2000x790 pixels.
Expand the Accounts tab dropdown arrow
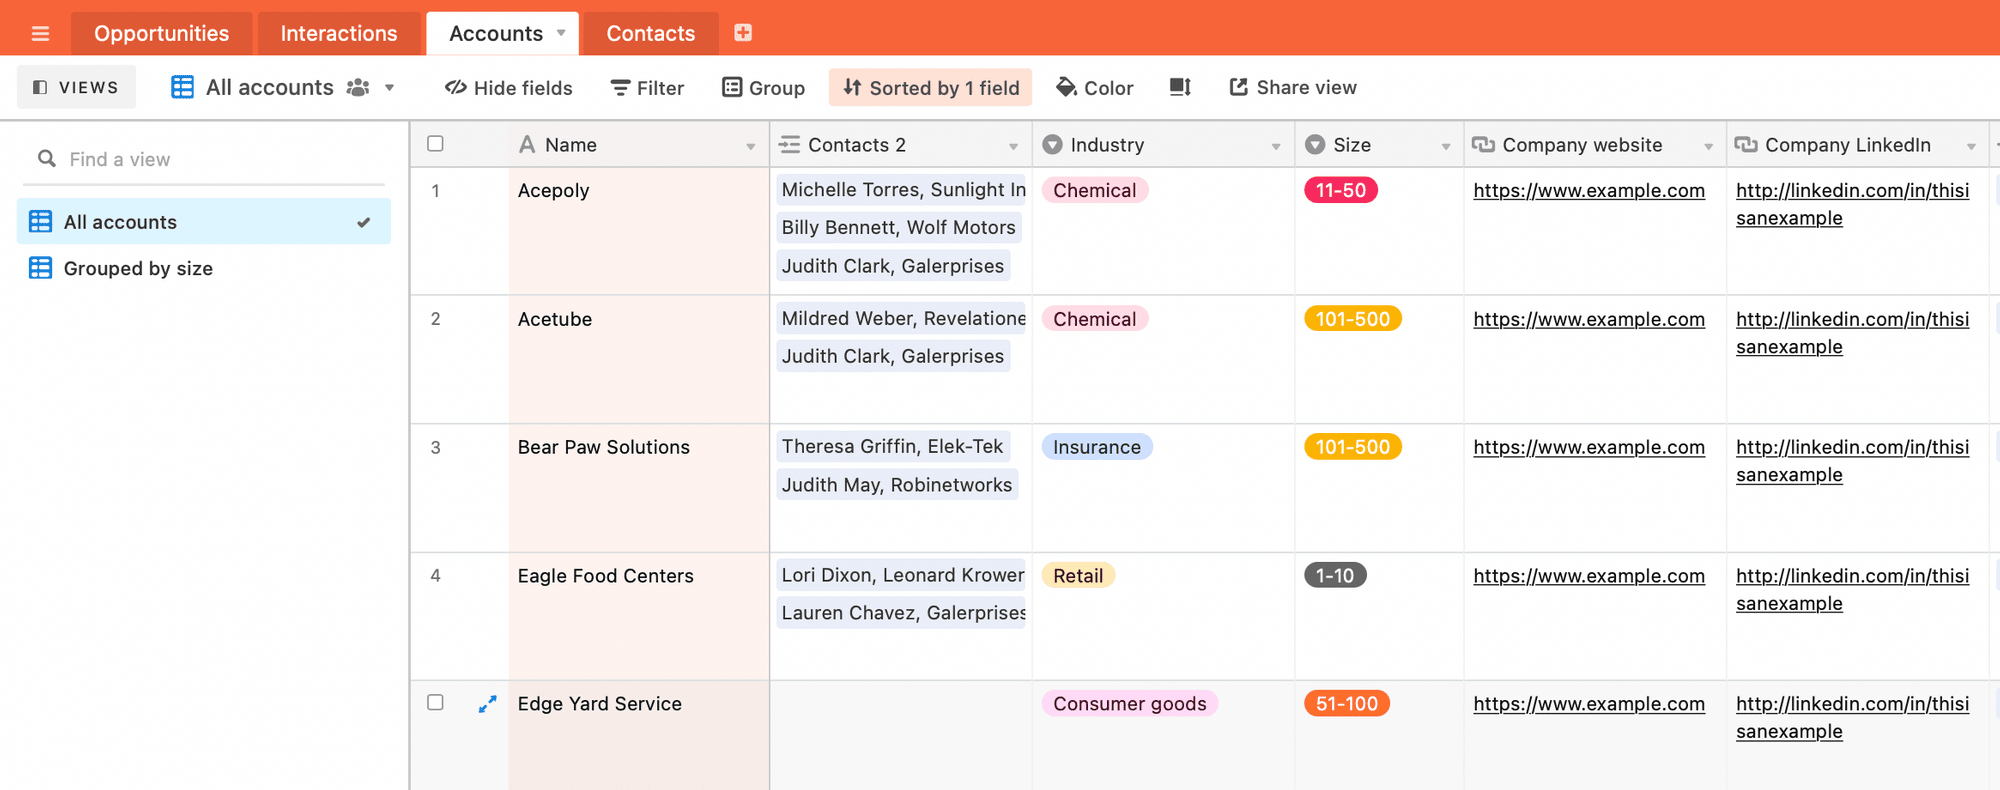pyautogui.click(x=561, y=33)
